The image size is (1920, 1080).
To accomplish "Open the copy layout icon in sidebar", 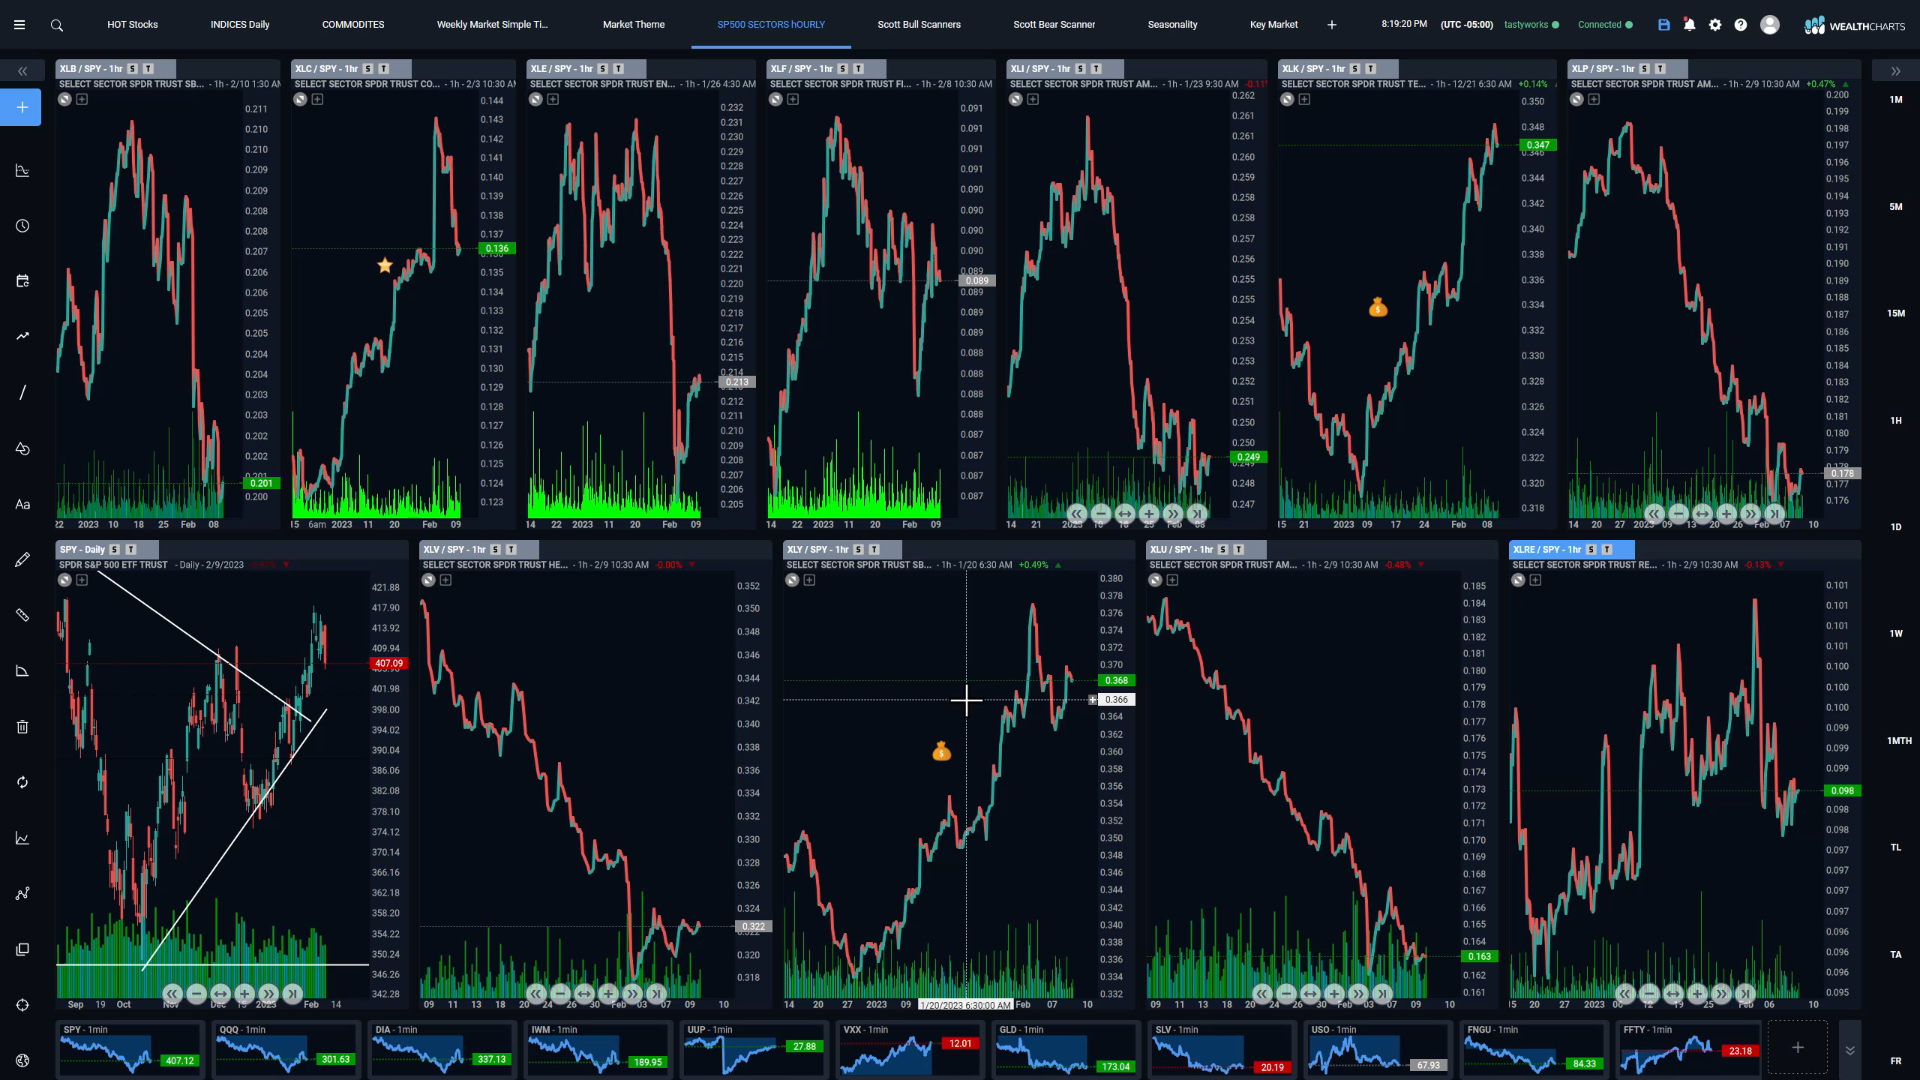I will [x=22, y=949].
